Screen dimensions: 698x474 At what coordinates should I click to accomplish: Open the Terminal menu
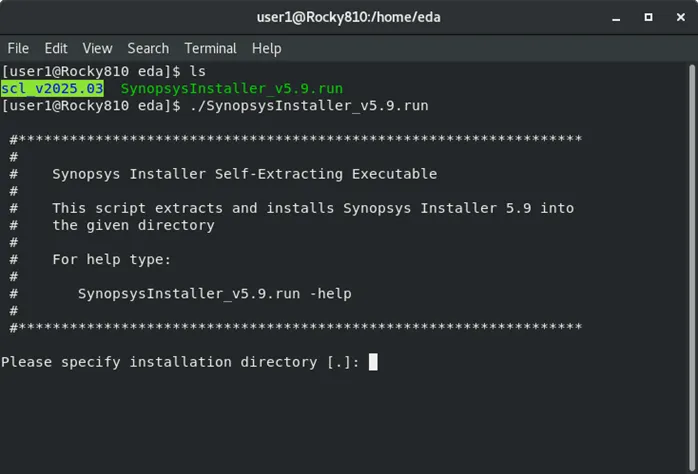pyautogui.click(x=211, y=48)
